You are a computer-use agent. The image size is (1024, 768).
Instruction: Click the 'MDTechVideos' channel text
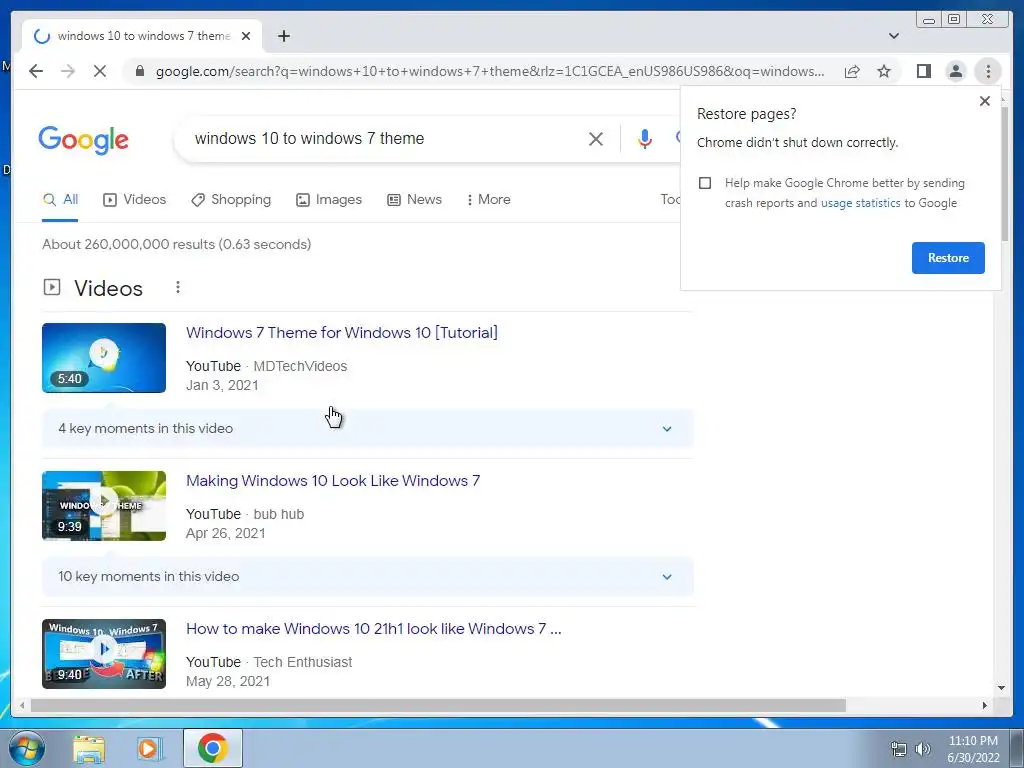pyautogui.click(x=300, y=366)
